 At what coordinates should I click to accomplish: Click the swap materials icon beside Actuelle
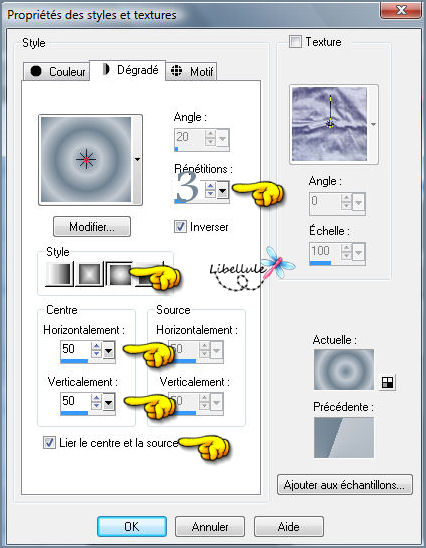387,382
